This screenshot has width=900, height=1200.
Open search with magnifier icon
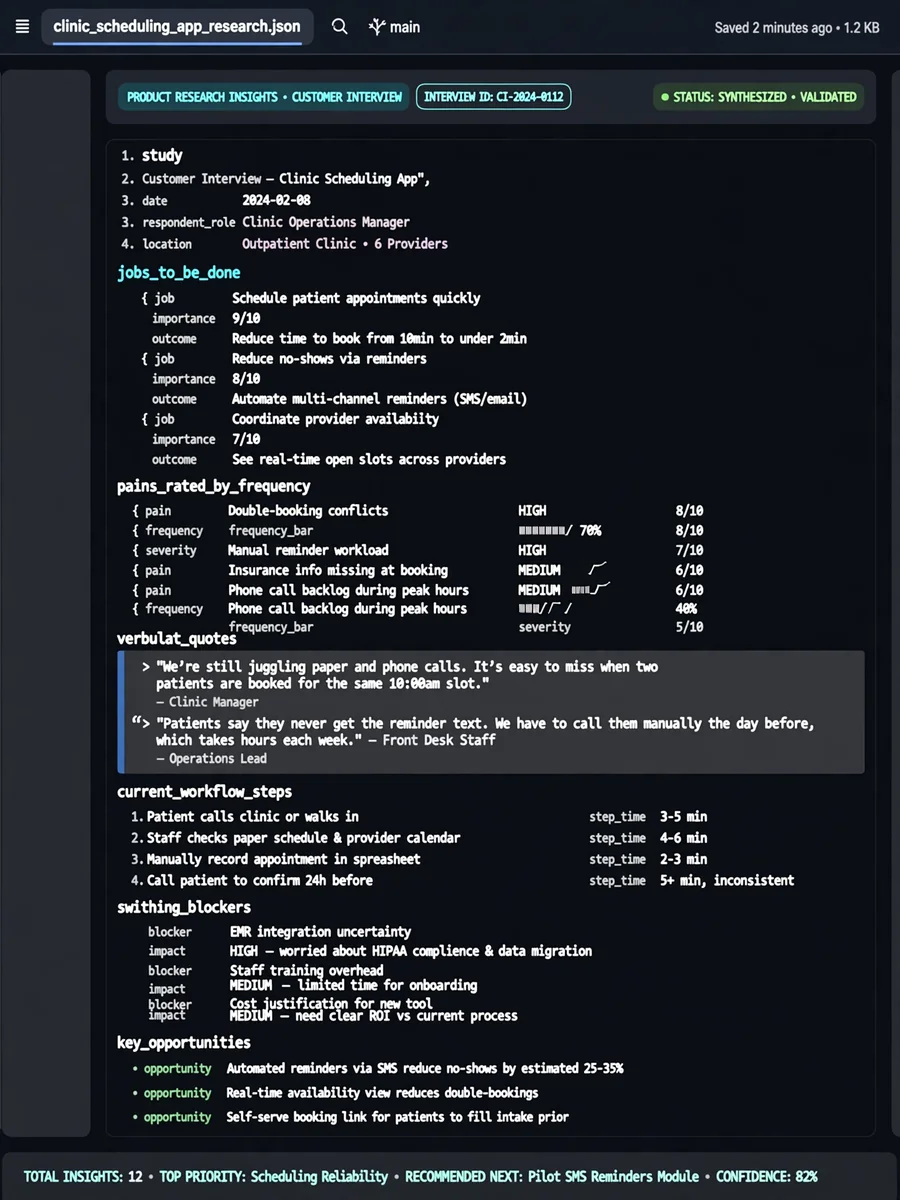pos(340,27)
